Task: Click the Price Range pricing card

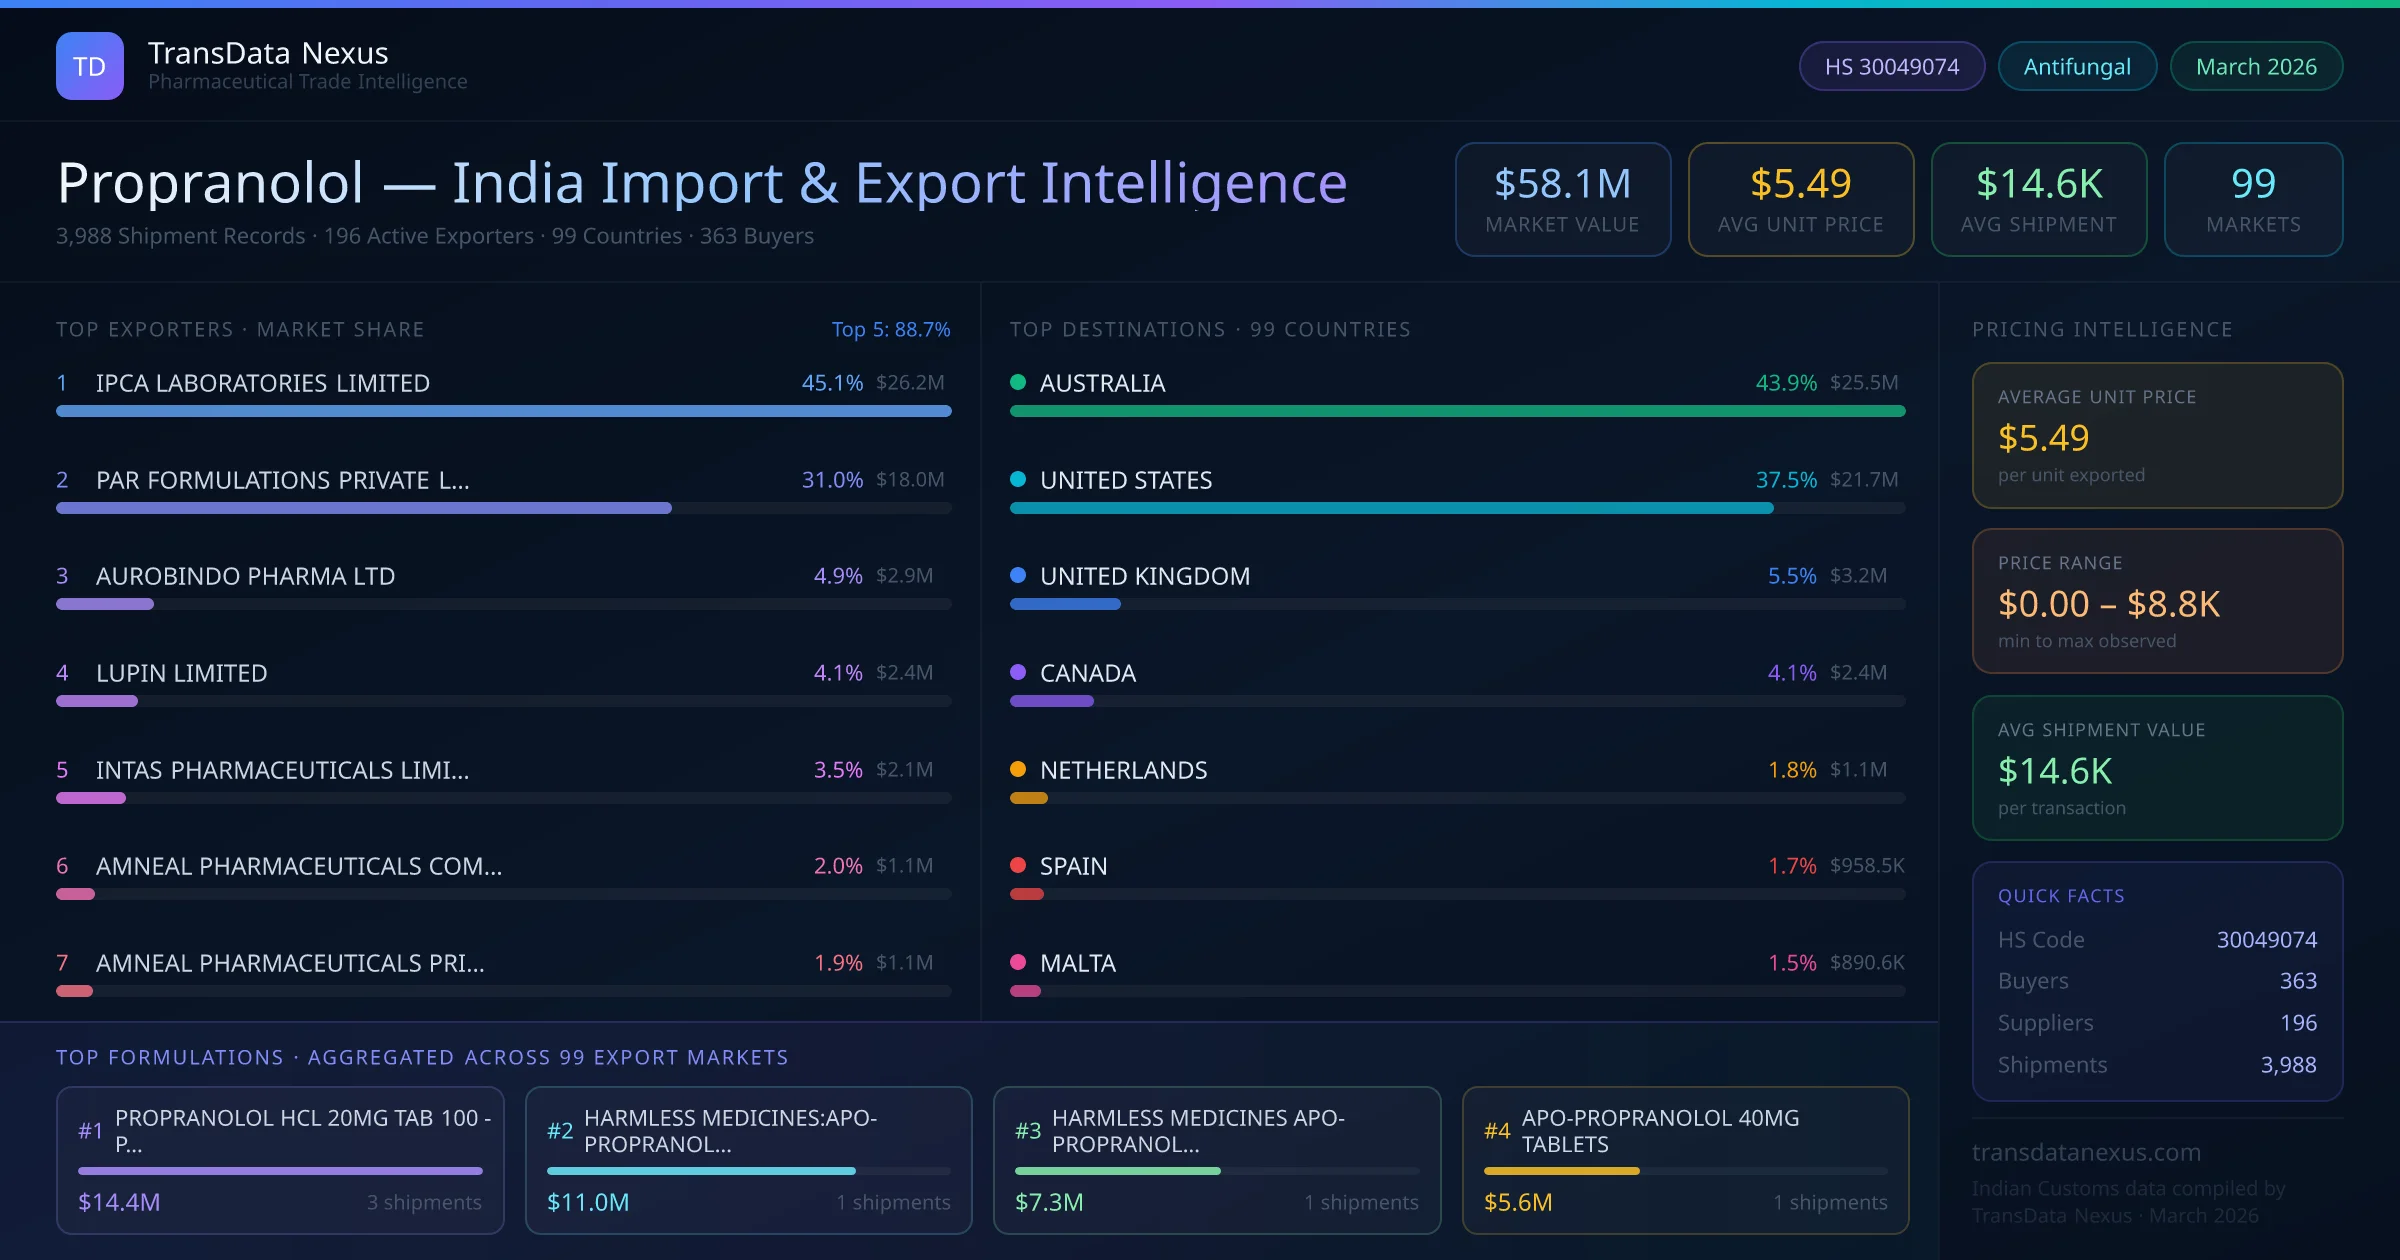Action: [x=2157, y=601]
